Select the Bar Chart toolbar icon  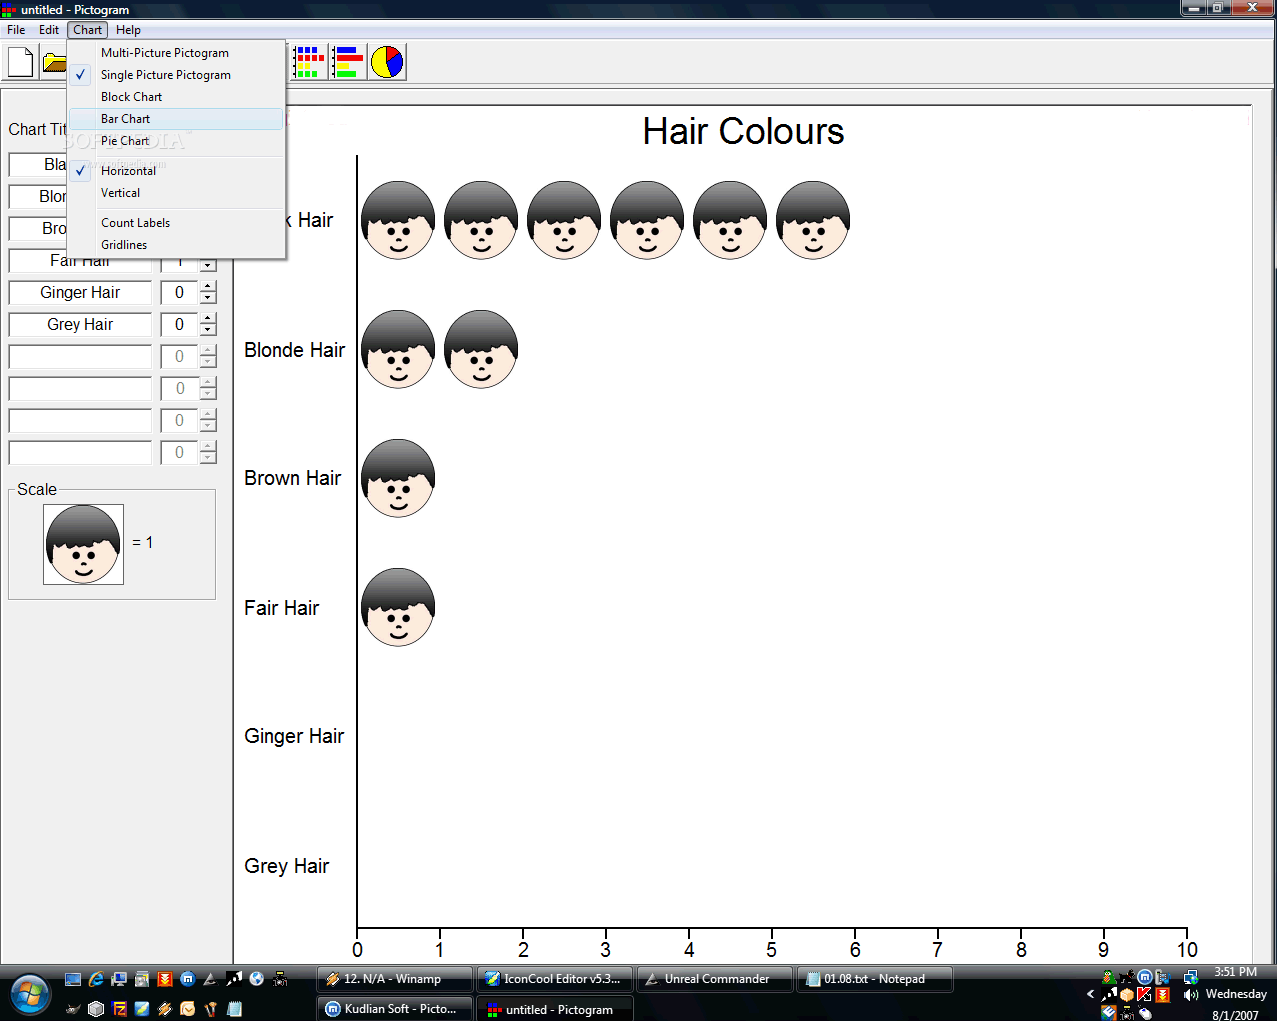click(x=348, y=62)
